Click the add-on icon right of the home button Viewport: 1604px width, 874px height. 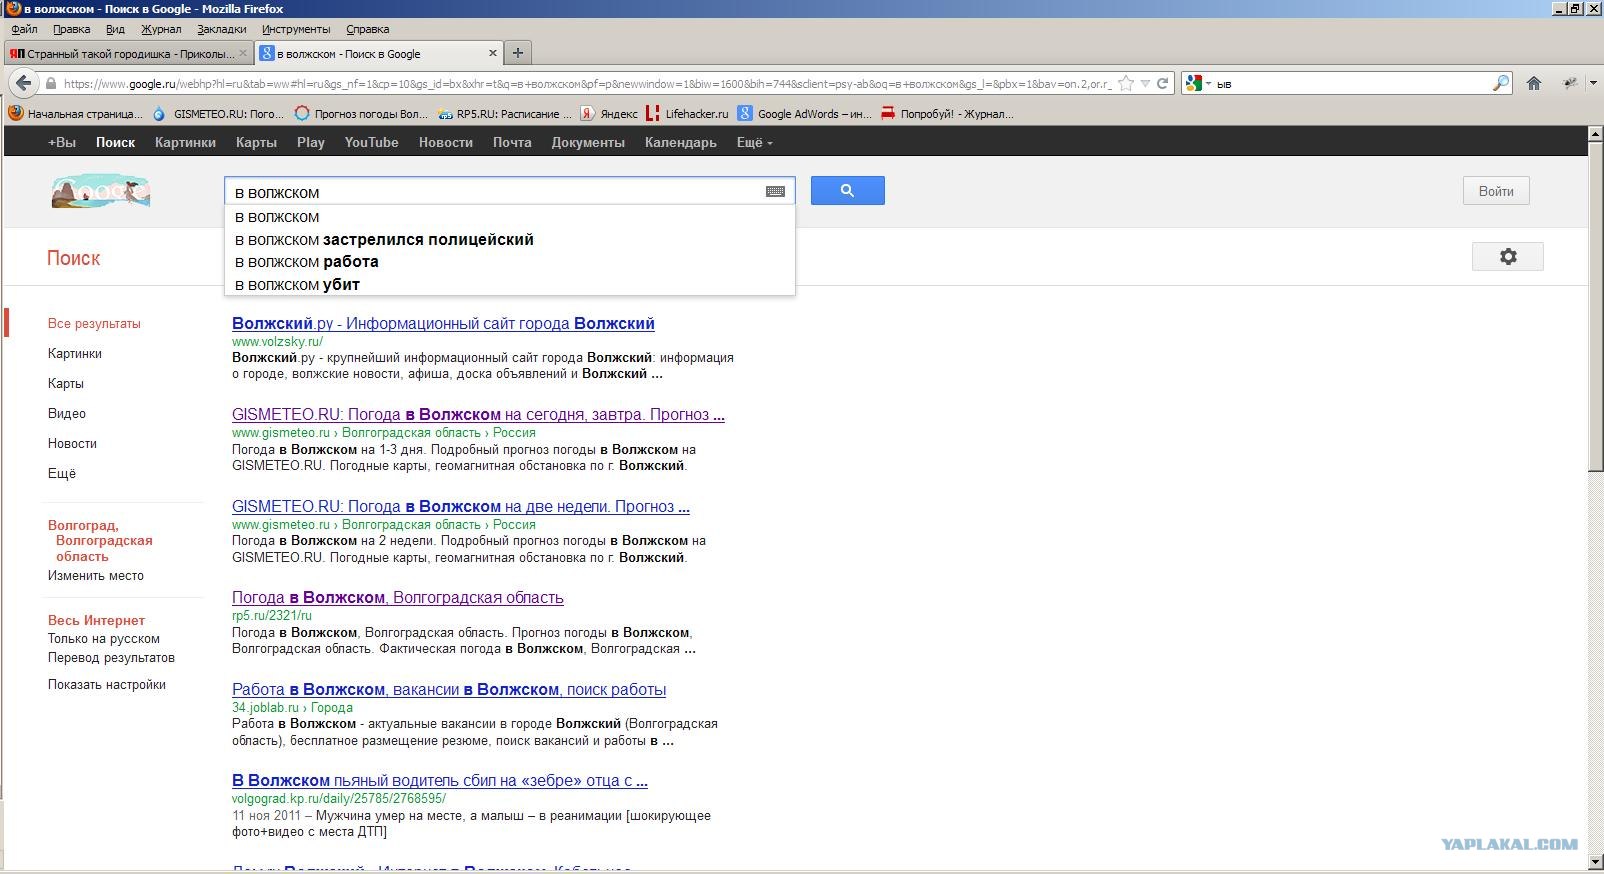1570,84
